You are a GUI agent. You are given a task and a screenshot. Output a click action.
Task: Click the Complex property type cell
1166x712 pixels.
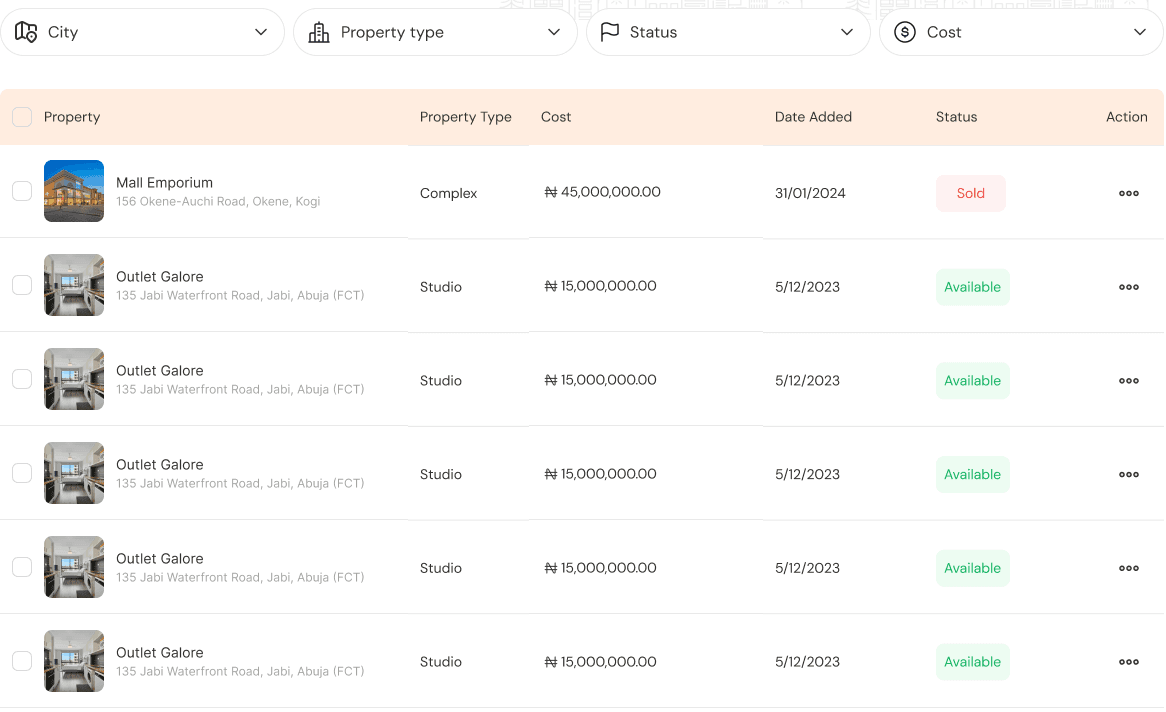tap(448, 193)
